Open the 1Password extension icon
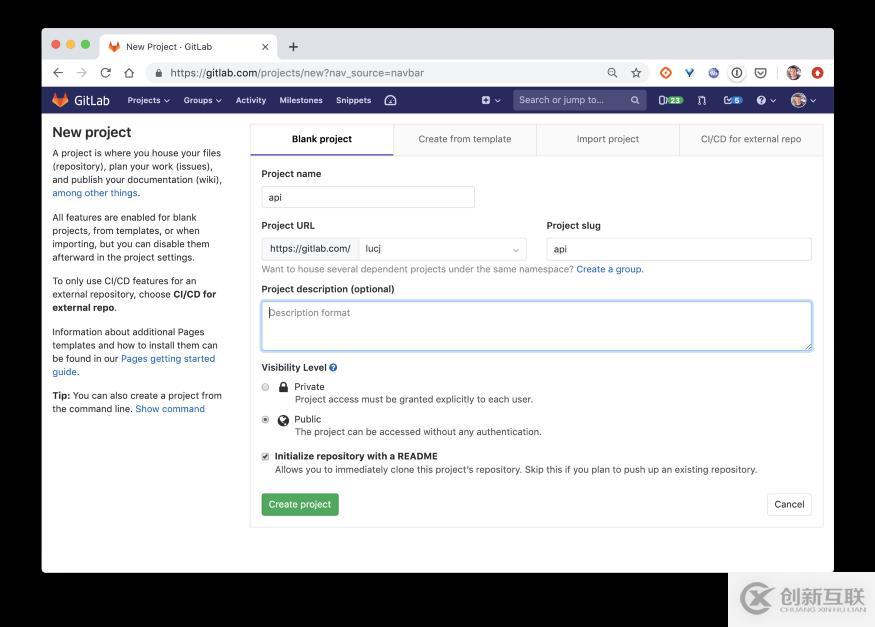The image size is (875, 627). pyautogui.click(x=737, y=73)
